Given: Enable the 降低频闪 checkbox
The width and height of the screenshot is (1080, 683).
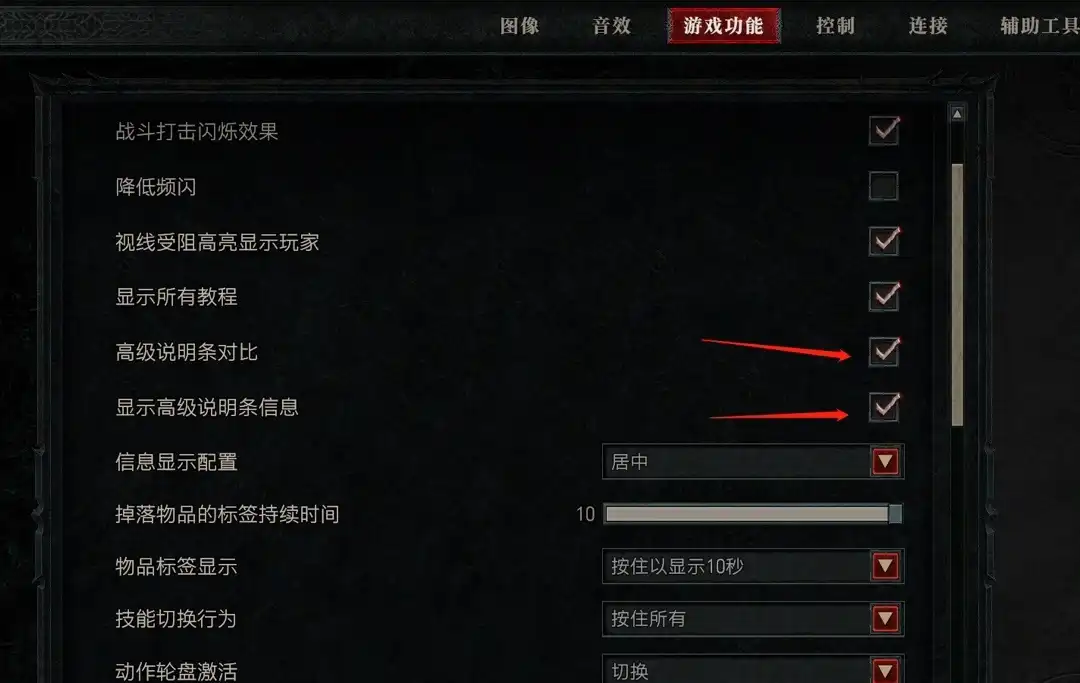Looking at the screenshot, I should pyautogui.click(x=884, y=186).
